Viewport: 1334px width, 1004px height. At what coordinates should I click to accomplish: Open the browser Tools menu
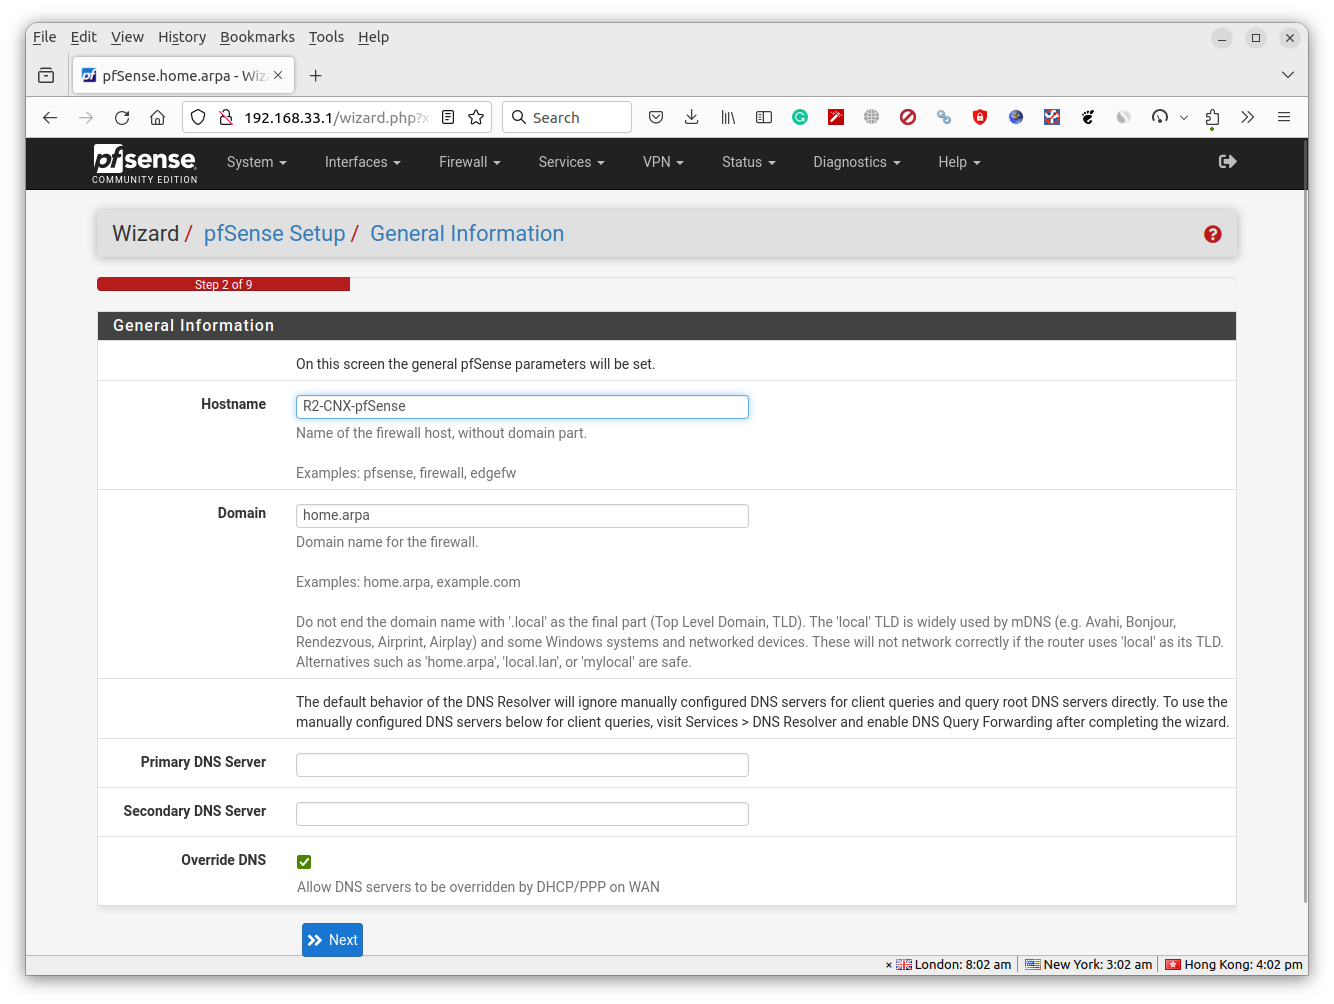click(x=326, y=37)
